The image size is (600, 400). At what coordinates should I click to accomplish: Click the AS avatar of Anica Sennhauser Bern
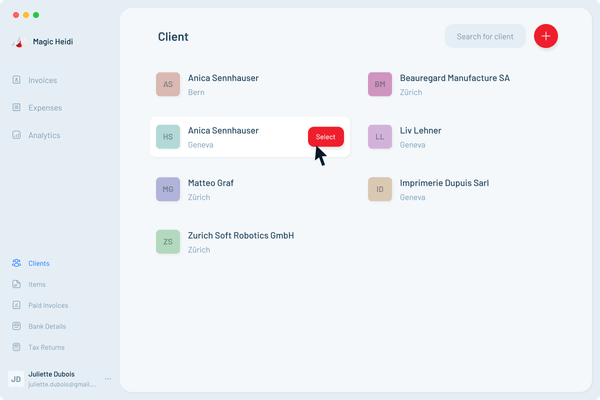[x=168, y=84]
